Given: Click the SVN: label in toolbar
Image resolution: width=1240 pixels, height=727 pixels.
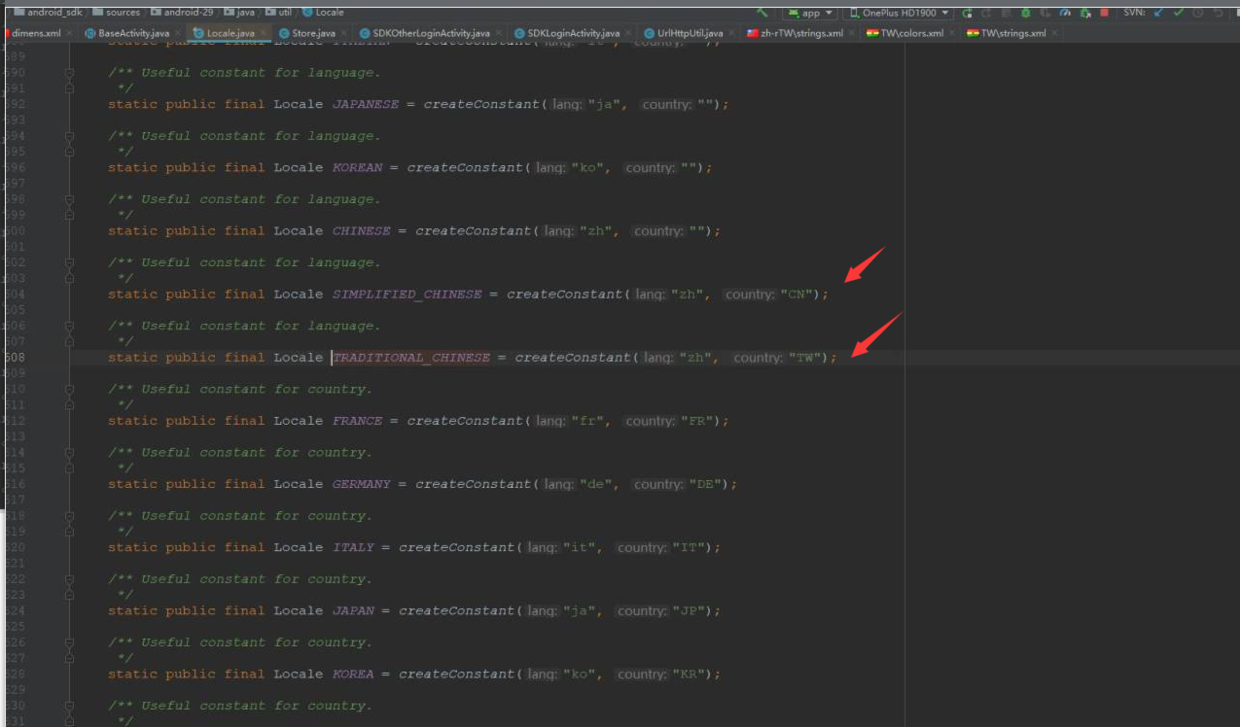Looking at the screenshot, I should (1134, 13).
